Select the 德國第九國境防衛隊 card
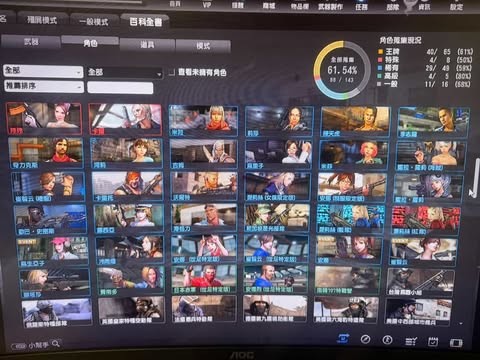Viewport: 480px width, 360px height. (275, 309)
